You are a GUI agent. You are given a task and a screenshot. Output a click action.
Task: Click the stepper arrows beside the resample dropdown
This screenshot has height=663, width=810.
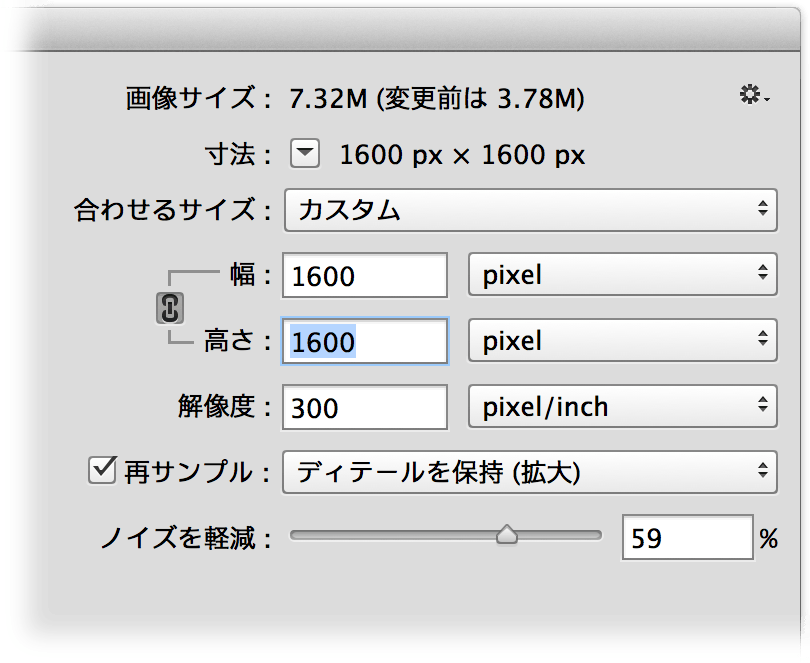[762, 472]
